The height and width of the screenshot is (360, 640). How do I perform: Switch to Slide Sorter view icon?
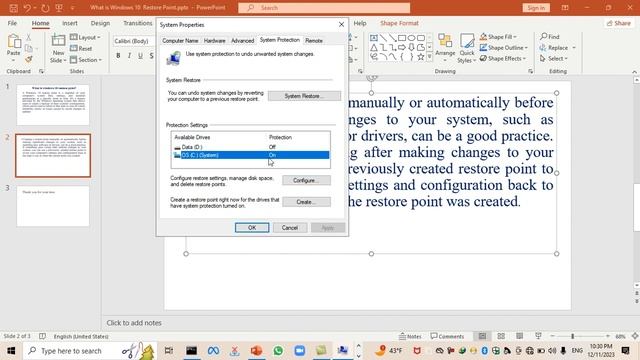click(501, 336)
